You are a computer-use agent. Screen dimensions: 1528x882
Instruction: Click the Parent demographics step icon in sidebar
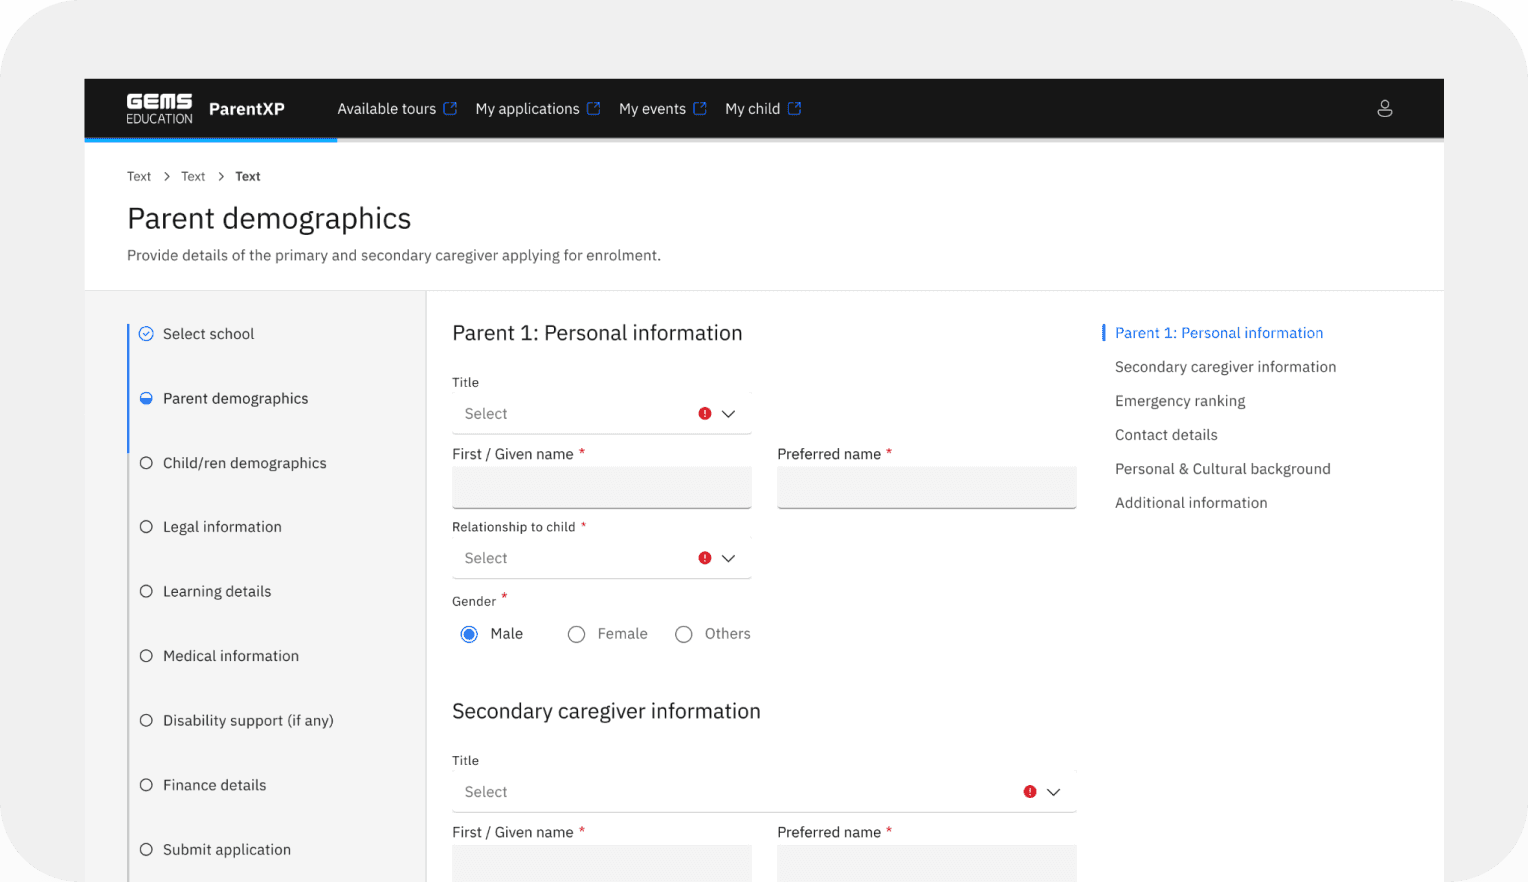coord(146,398)
